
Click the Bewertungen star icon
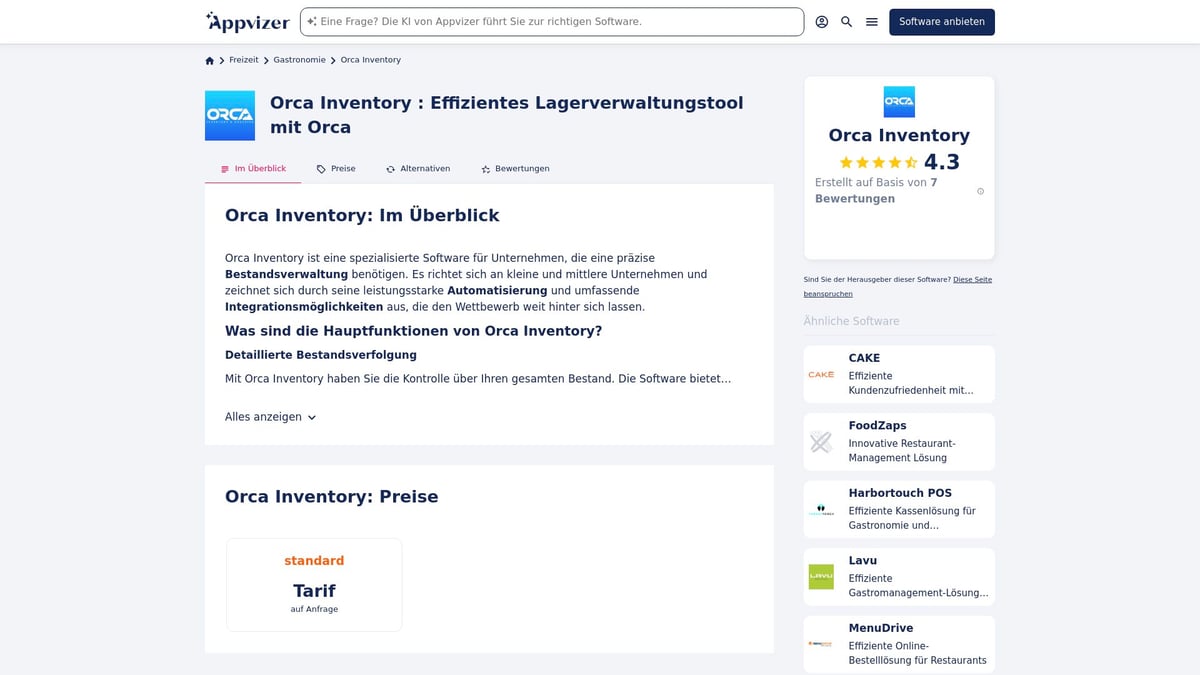point(485,168)
